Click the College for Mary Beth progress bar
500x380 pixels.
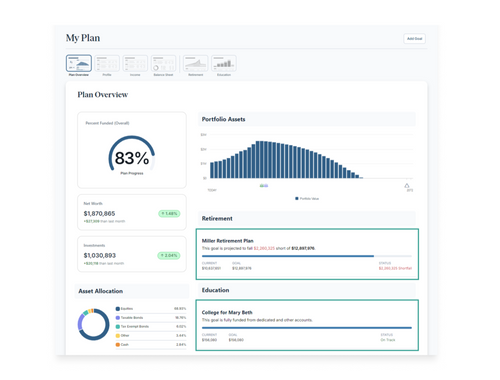pyautogui.click(x=307, y=328)
